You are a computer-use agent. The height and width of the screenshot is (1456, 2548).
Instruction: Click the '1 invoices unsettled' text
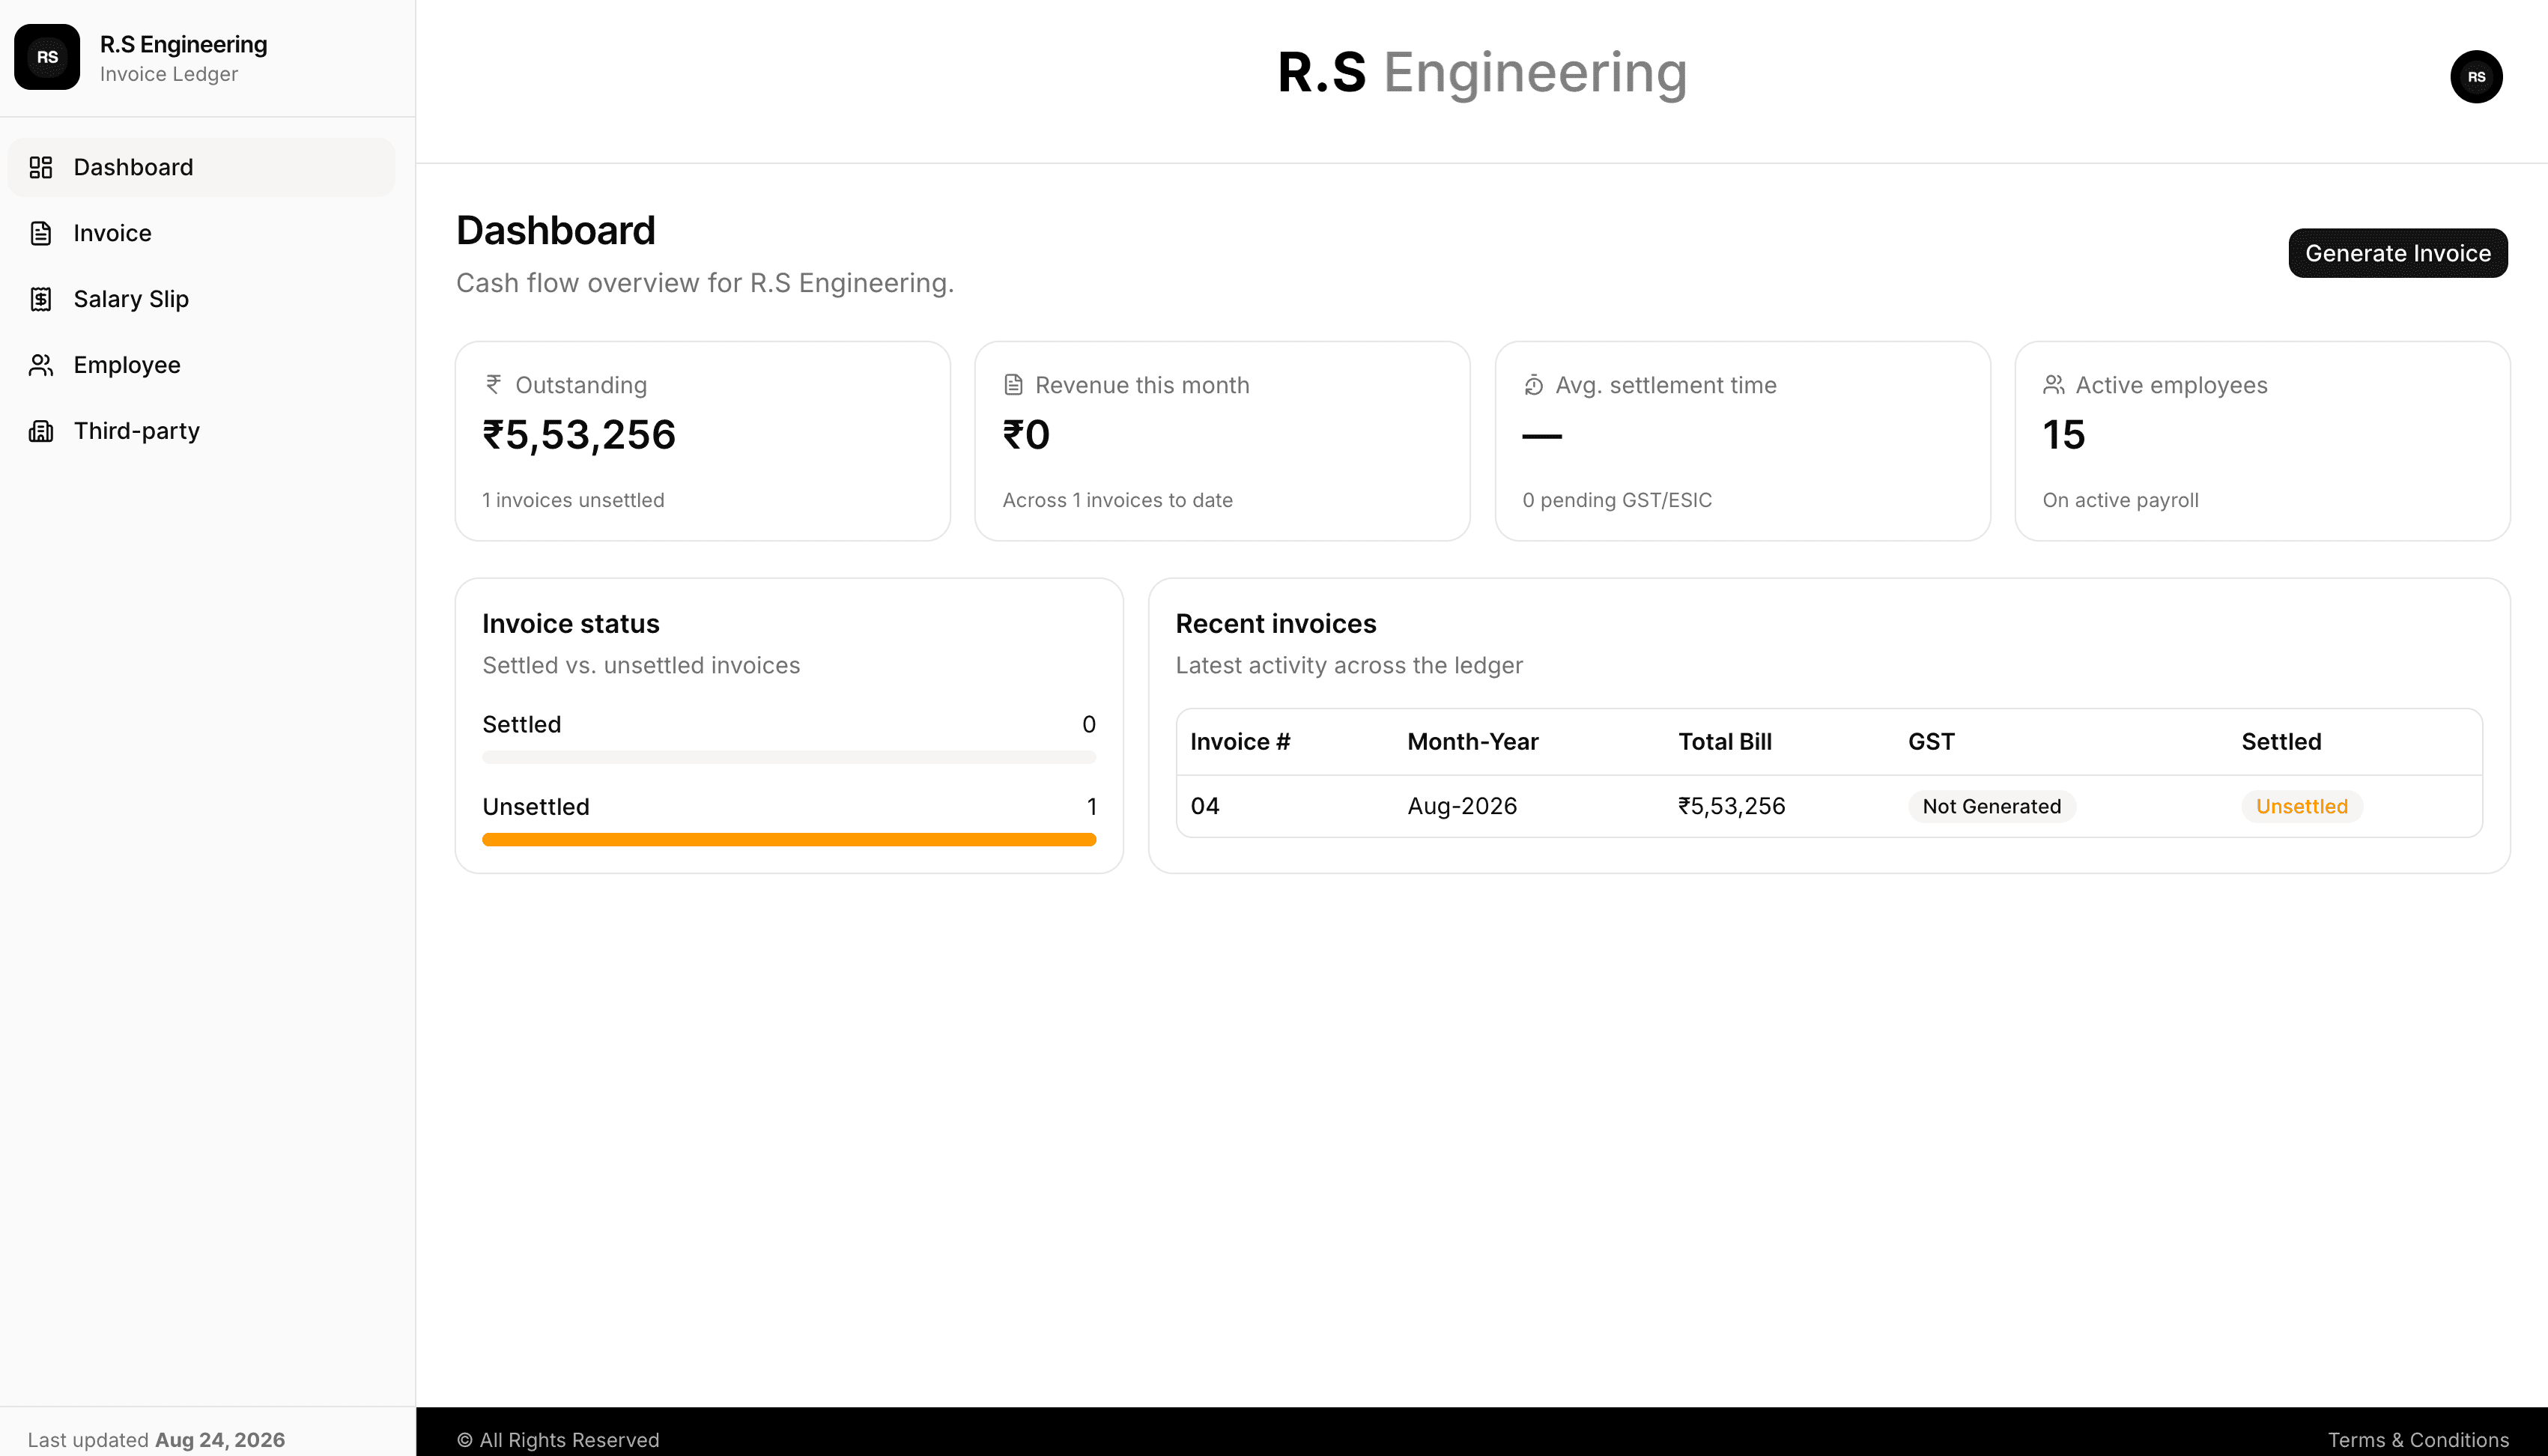click(x=573, y=500)
